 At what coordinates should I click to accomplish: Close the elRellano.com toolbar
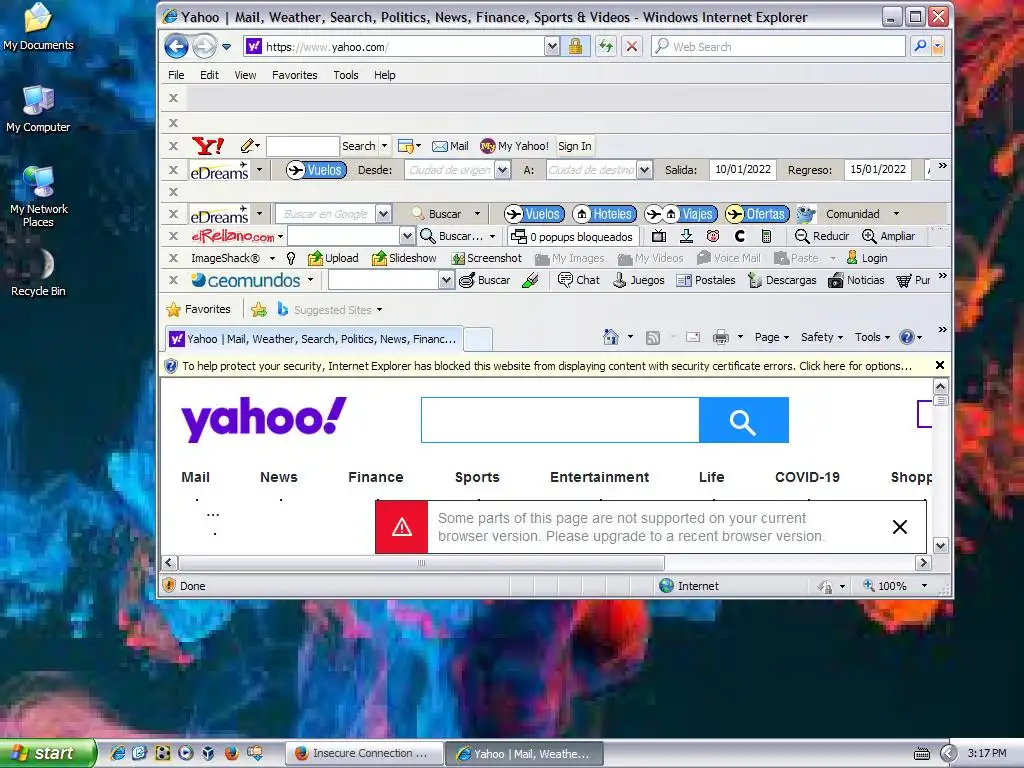[173, 236]
